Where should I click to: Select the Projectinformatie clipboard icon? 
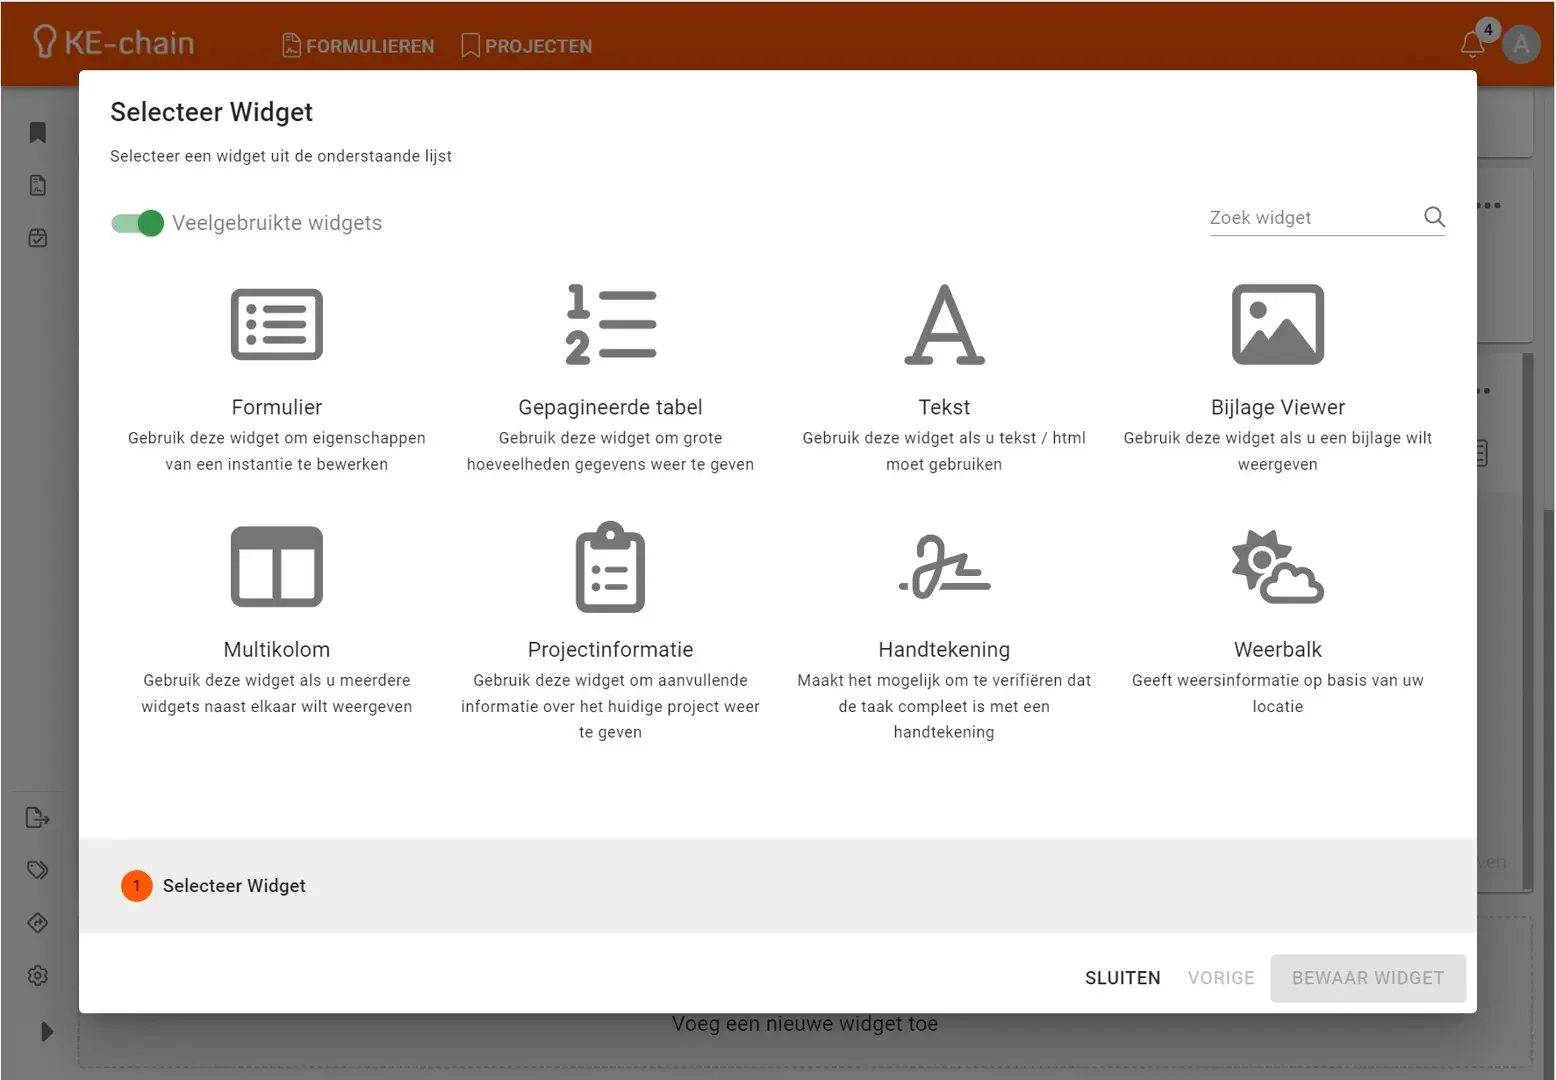point(610,567)
